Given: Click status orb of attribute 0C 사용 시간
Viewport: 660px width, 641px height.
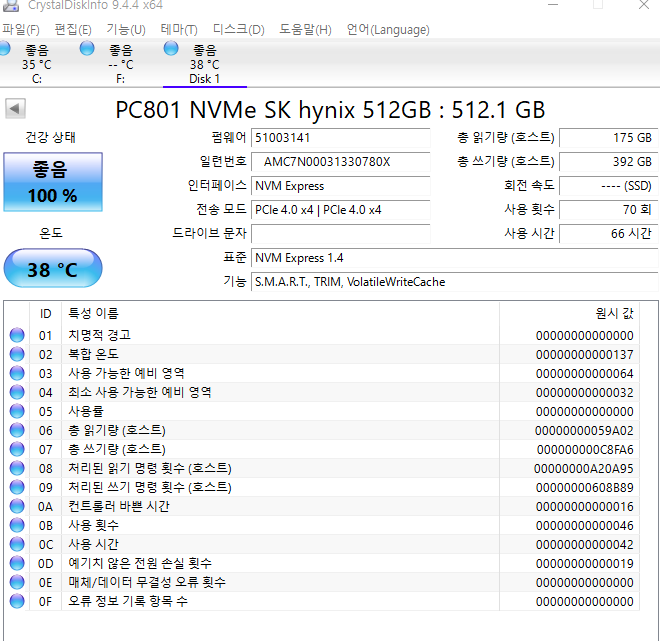Looking at the screenshot, I should (x=17, y=544).
